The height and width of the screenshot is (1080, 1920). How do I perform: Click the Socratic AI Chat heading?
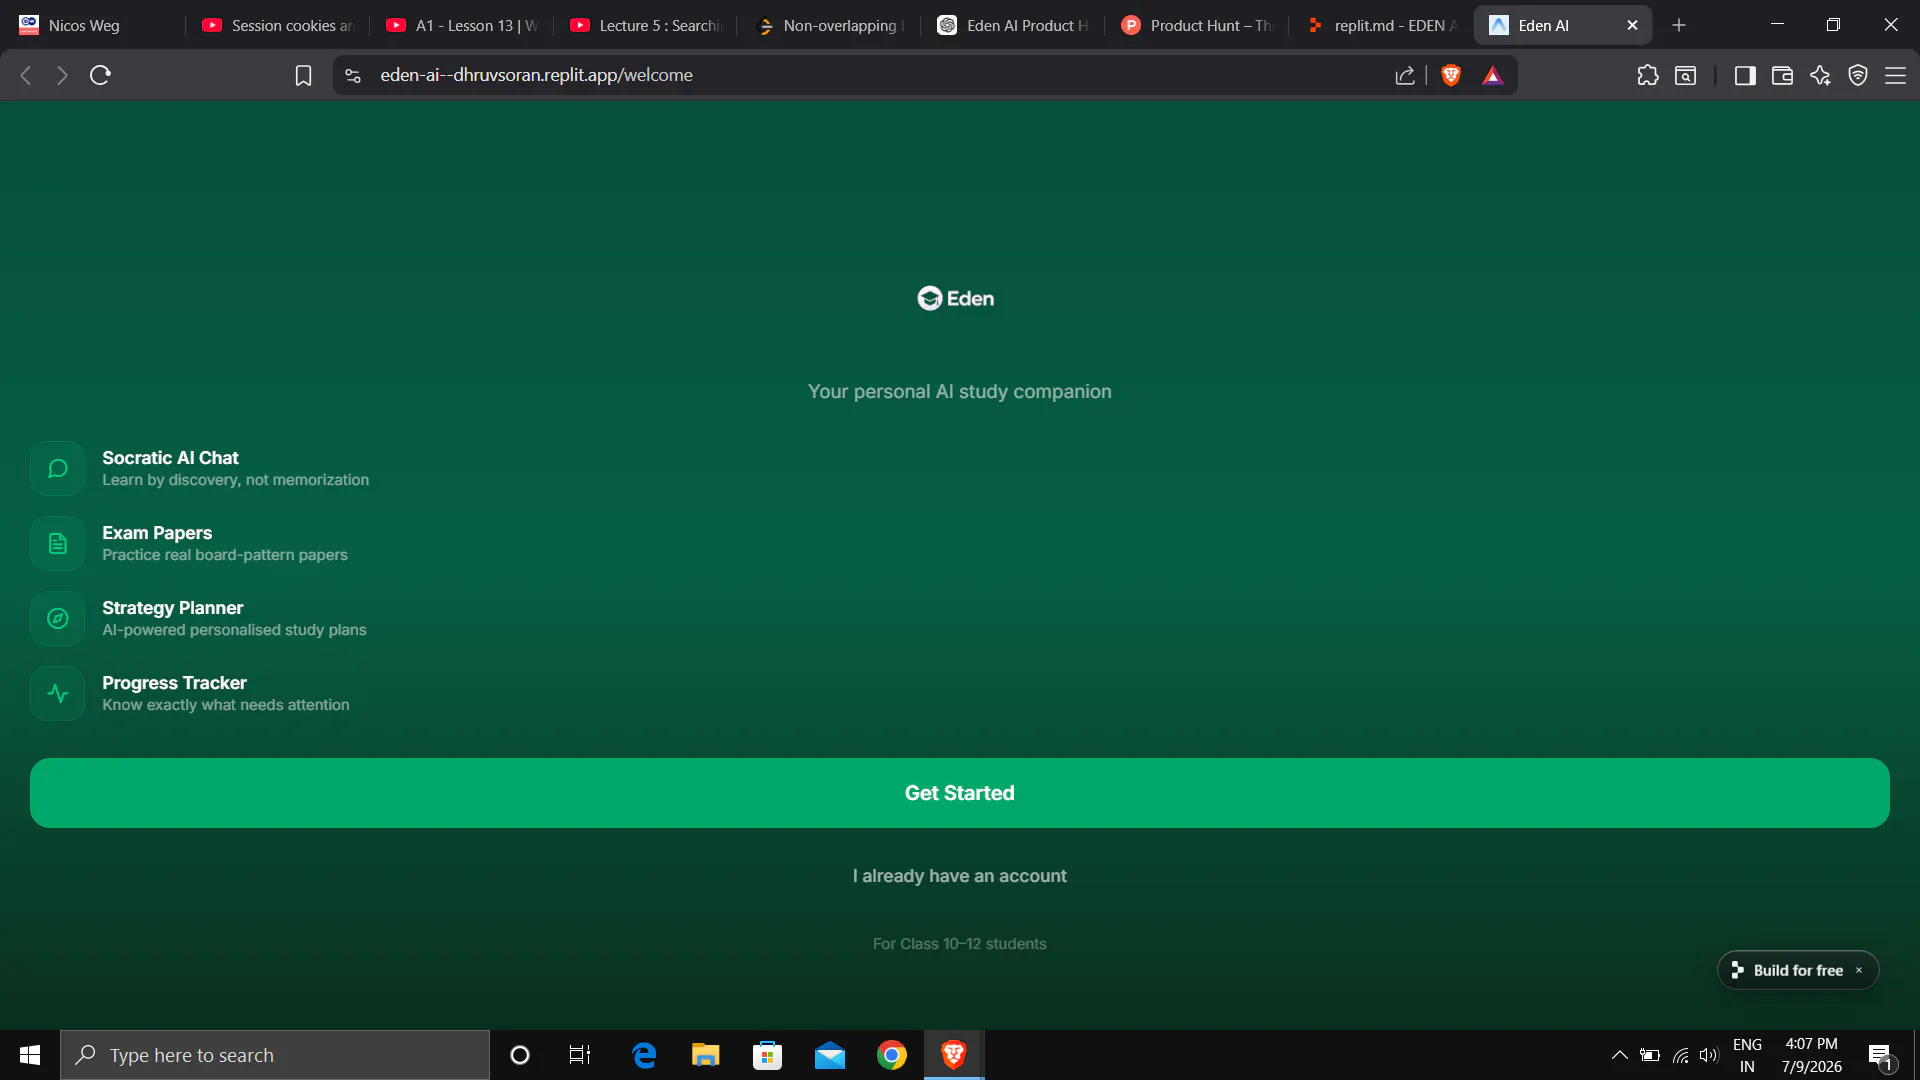[170, 458]
